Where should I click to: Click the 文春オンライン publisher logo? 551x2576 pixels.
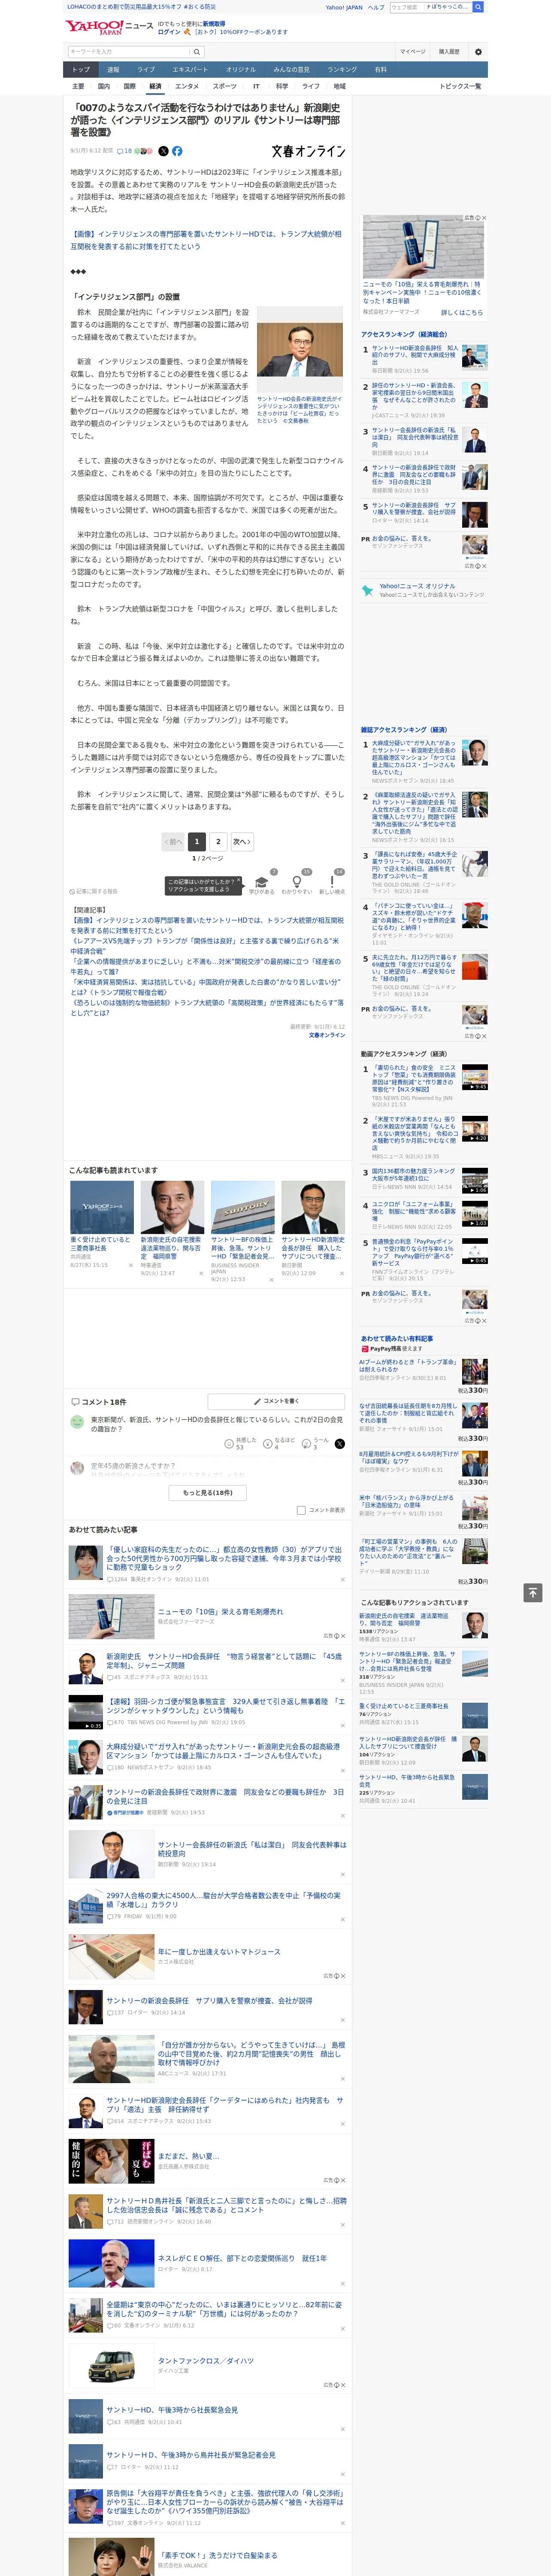pyautogui.click(x=308, y=151)
